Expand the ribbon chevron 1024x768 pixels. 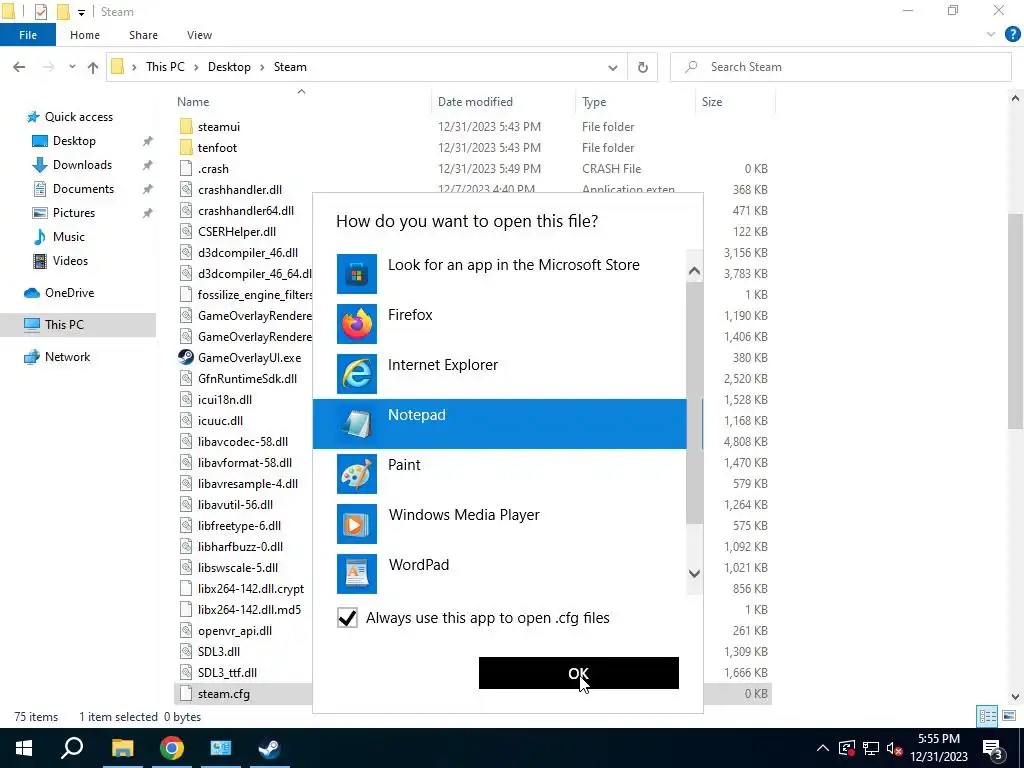point(991,35)
